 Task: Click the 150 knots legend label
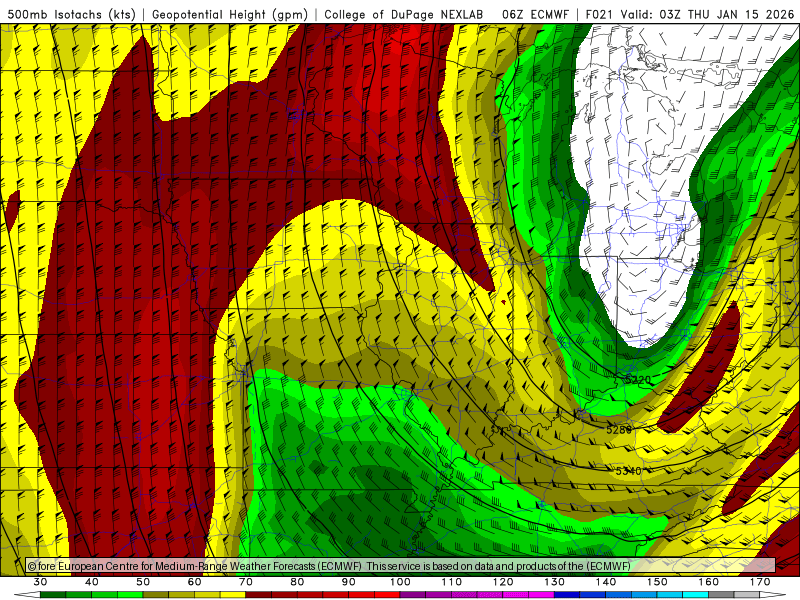pyautogui.click(x=657, y=582)
